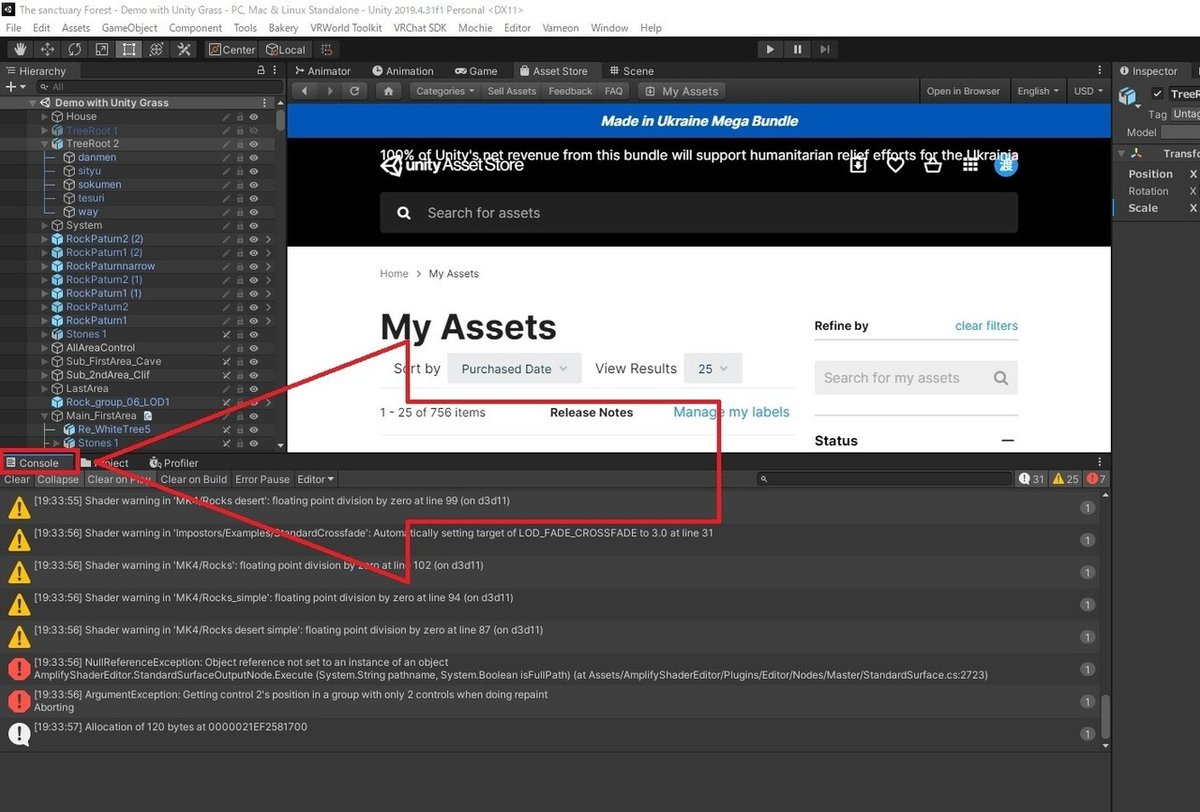
Task: Open the Categories dropdown
Action: click(445, 91)
